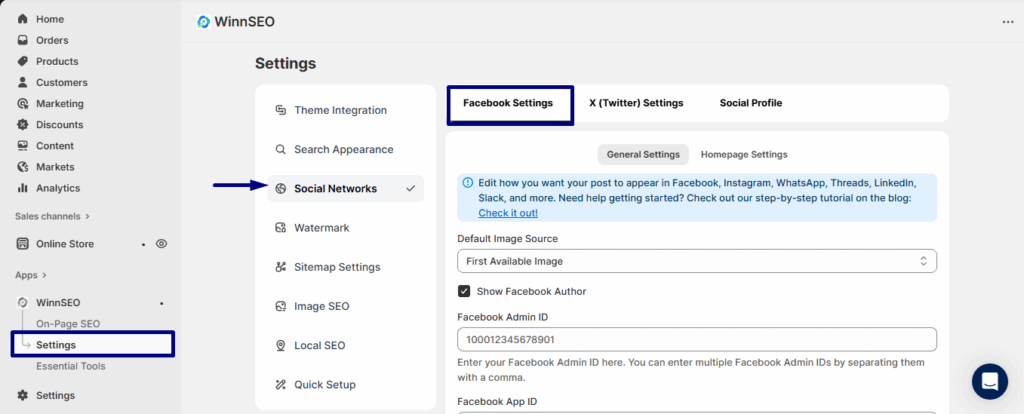Go to Orders page
1024x414 pixels.
tap(52, 40)
